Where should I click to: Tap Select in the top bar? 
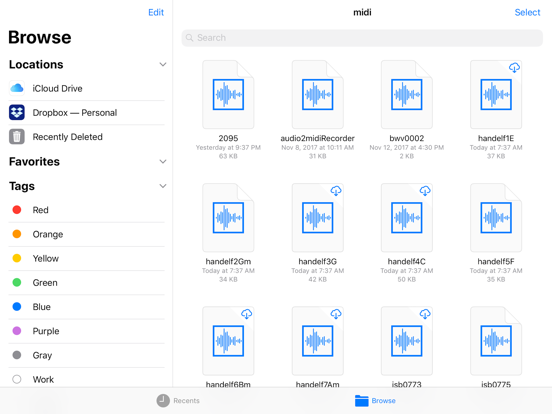point(527,12)
